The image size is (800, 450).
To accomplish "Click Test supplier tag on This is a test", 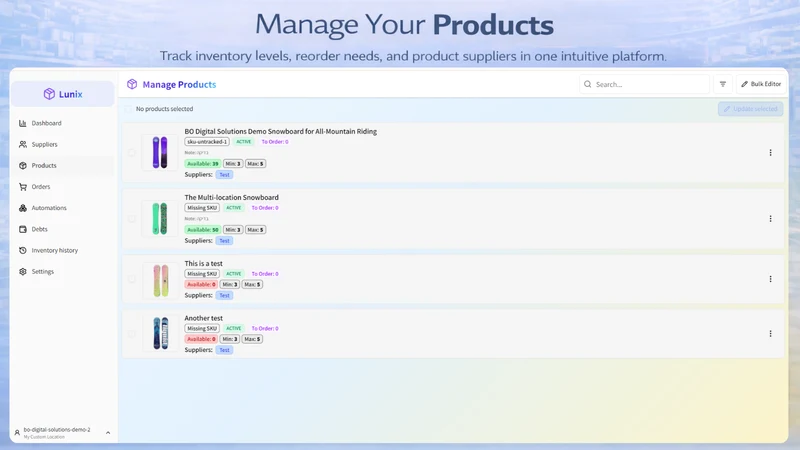I will tap(224, 295).
